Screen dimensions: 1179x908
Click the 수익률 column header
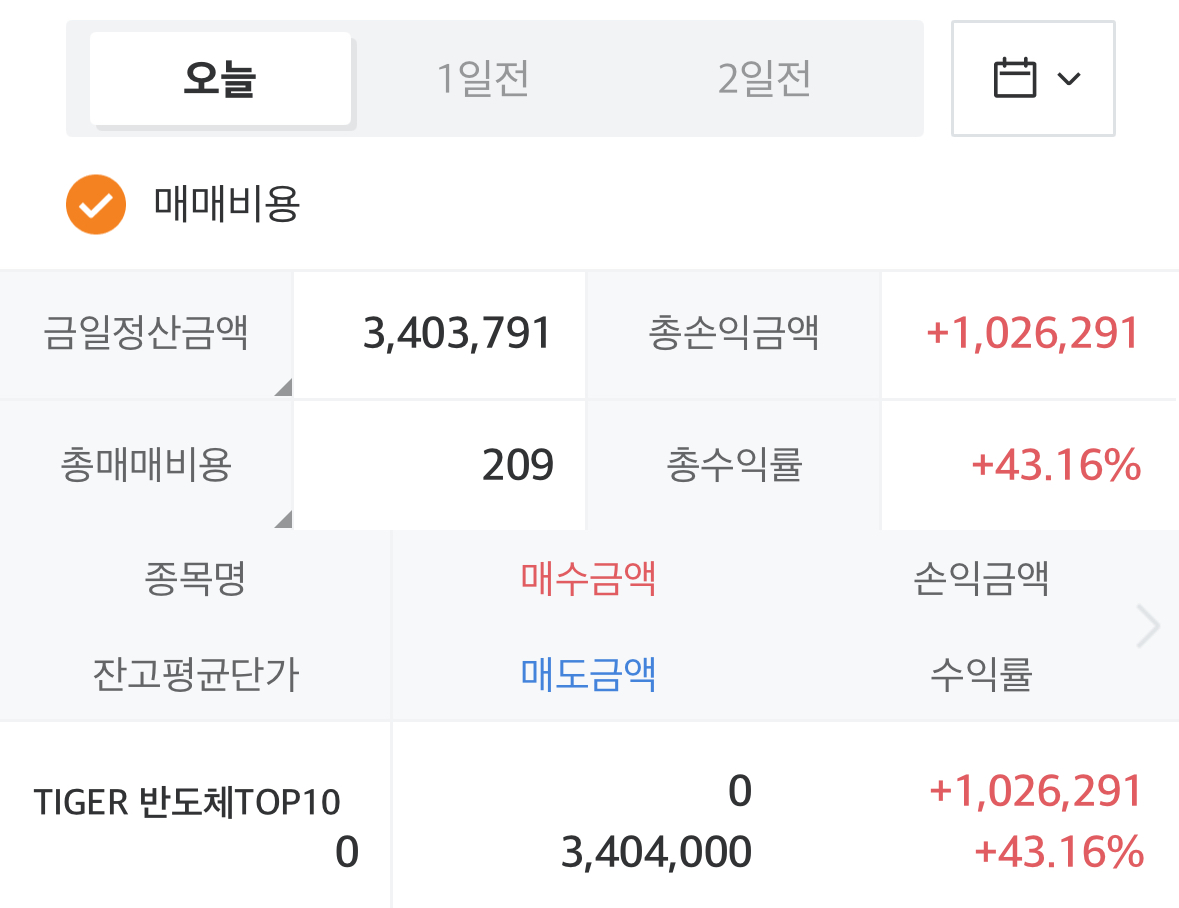pyautogui.click(x=981, y=675)
